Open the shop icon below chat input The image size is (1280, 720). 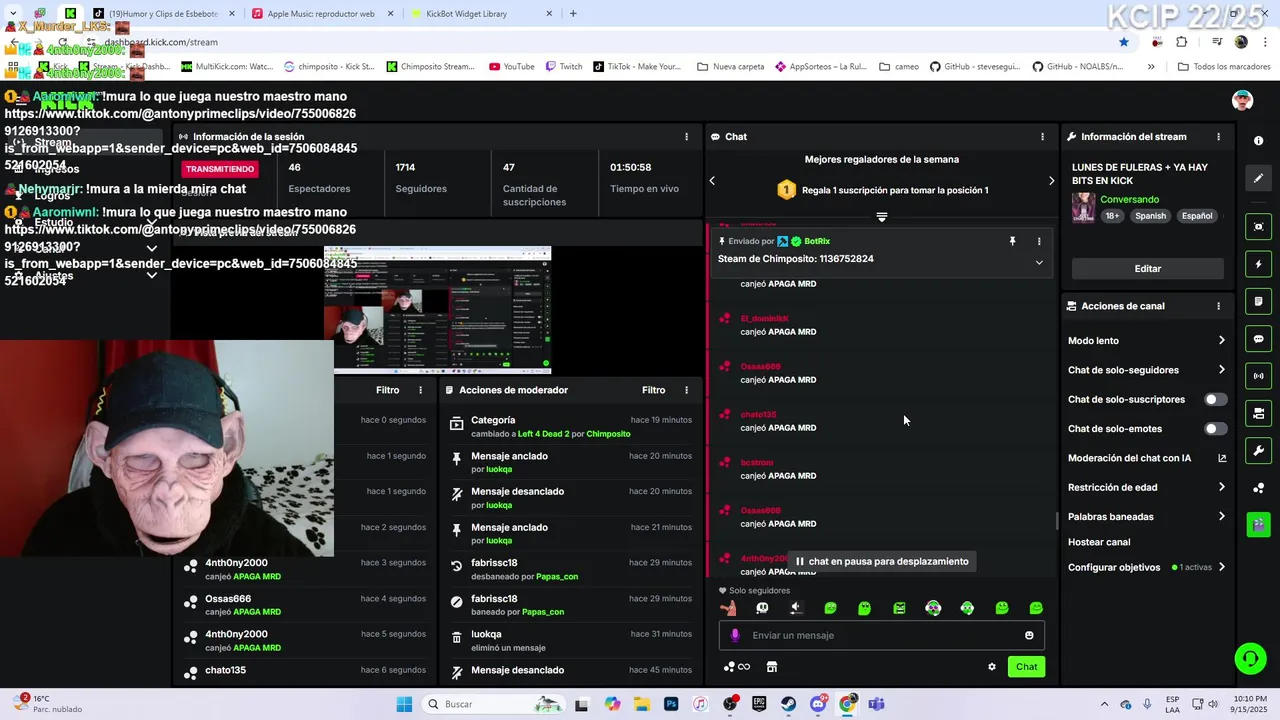pyautogui.click(x=772, y=667)
